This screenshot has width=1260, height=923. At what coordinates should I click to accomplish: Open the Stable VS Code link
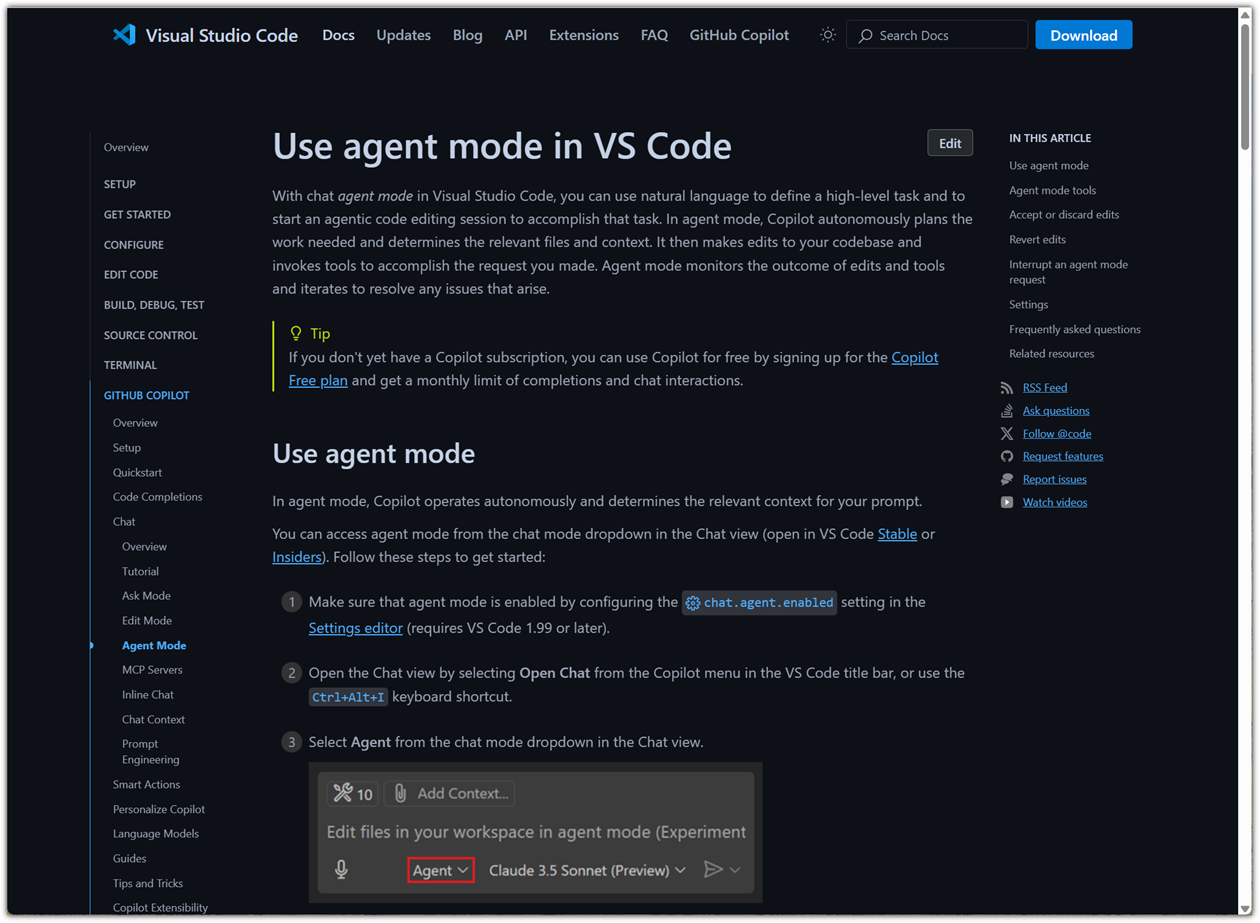[x=897, y=534]
